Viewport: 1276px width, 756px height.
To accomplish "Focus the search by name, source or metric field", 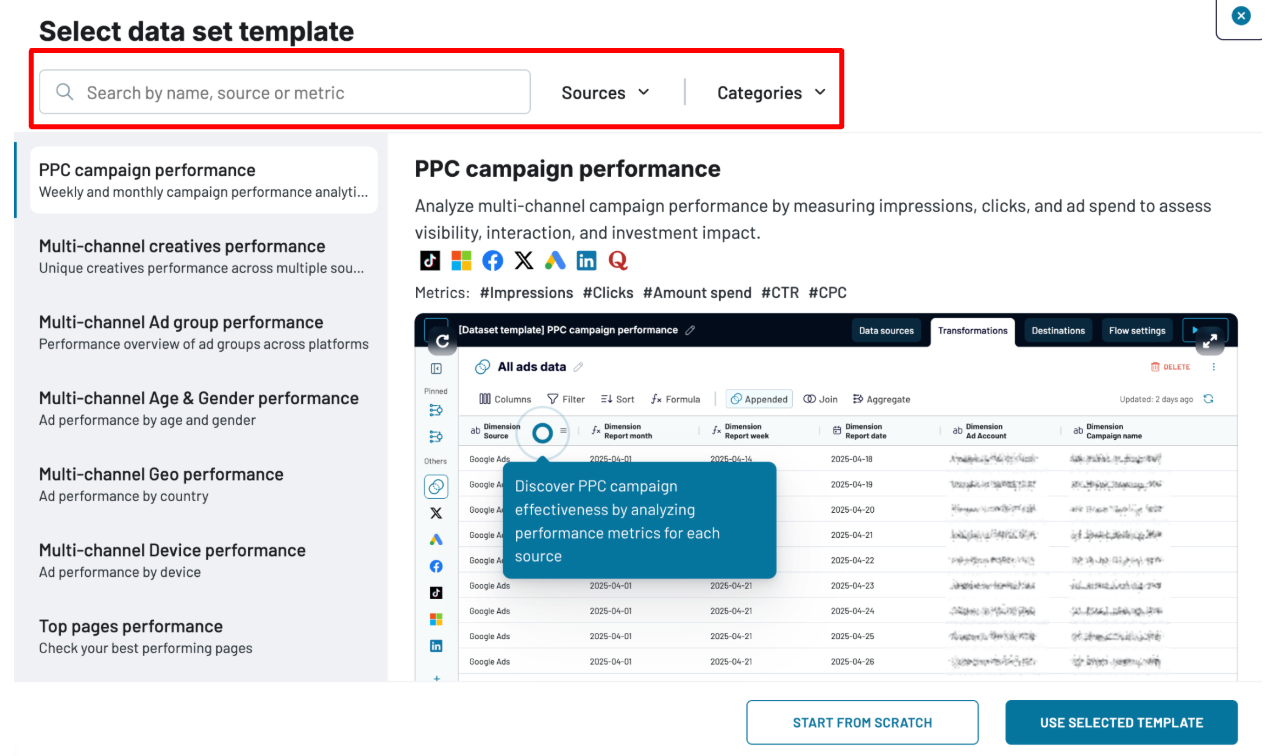I will pos(300,93).
